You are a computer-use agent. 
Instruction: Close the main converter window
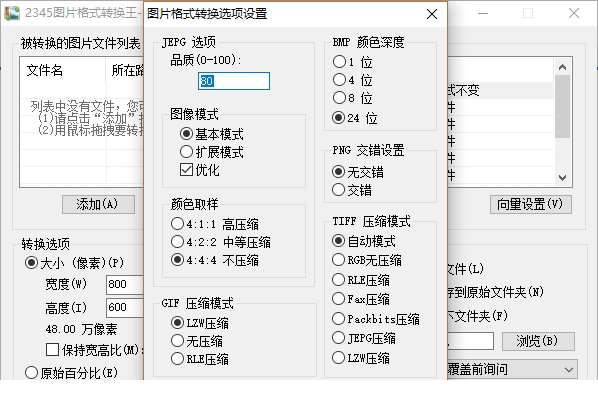[x=574, y=13]
